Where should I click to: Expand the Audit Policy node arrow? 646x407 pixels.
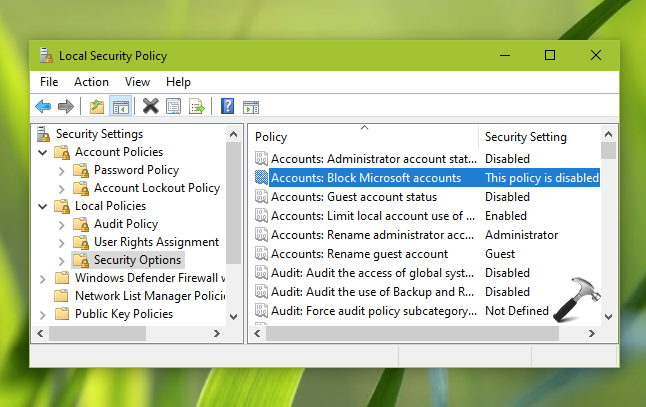pos(61,224)
